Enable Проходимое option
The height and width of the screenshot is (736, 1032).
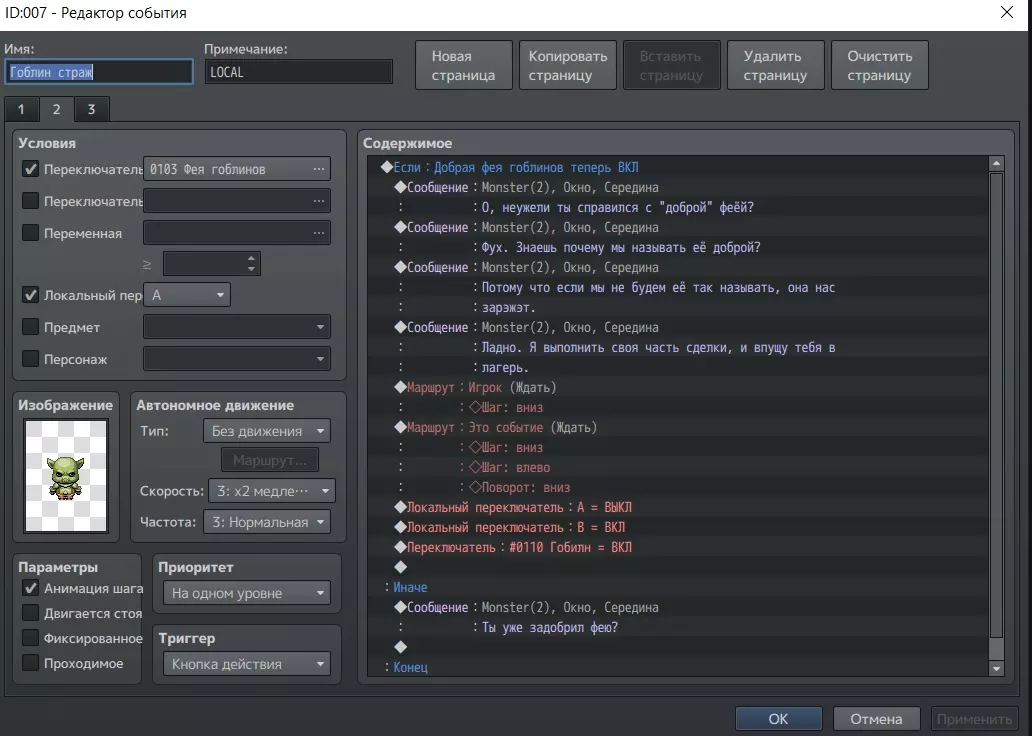[30, 663]
